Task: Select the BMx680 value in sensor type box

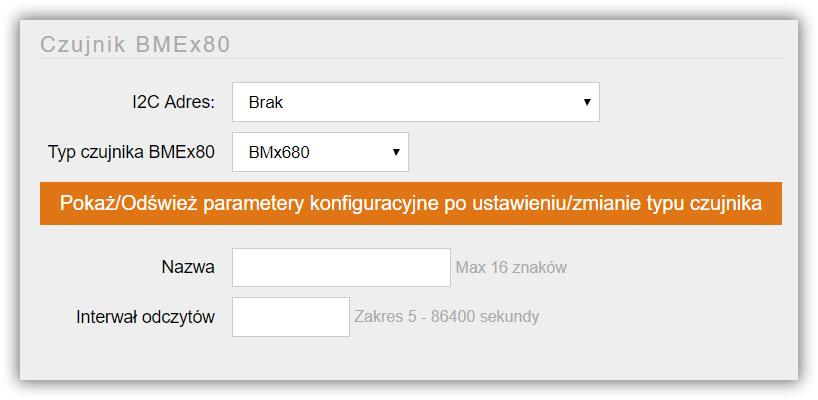Action: (279, 152)
